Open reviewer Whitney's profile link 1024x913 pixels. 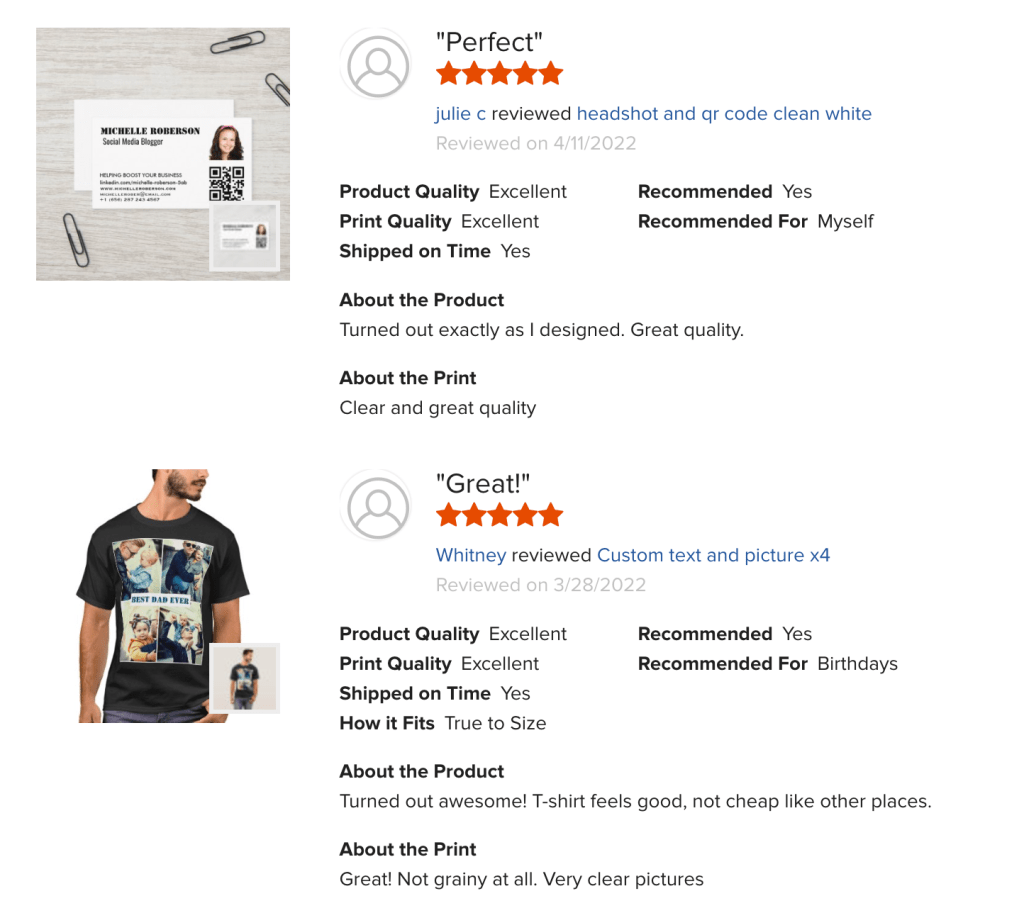(471, 555)
